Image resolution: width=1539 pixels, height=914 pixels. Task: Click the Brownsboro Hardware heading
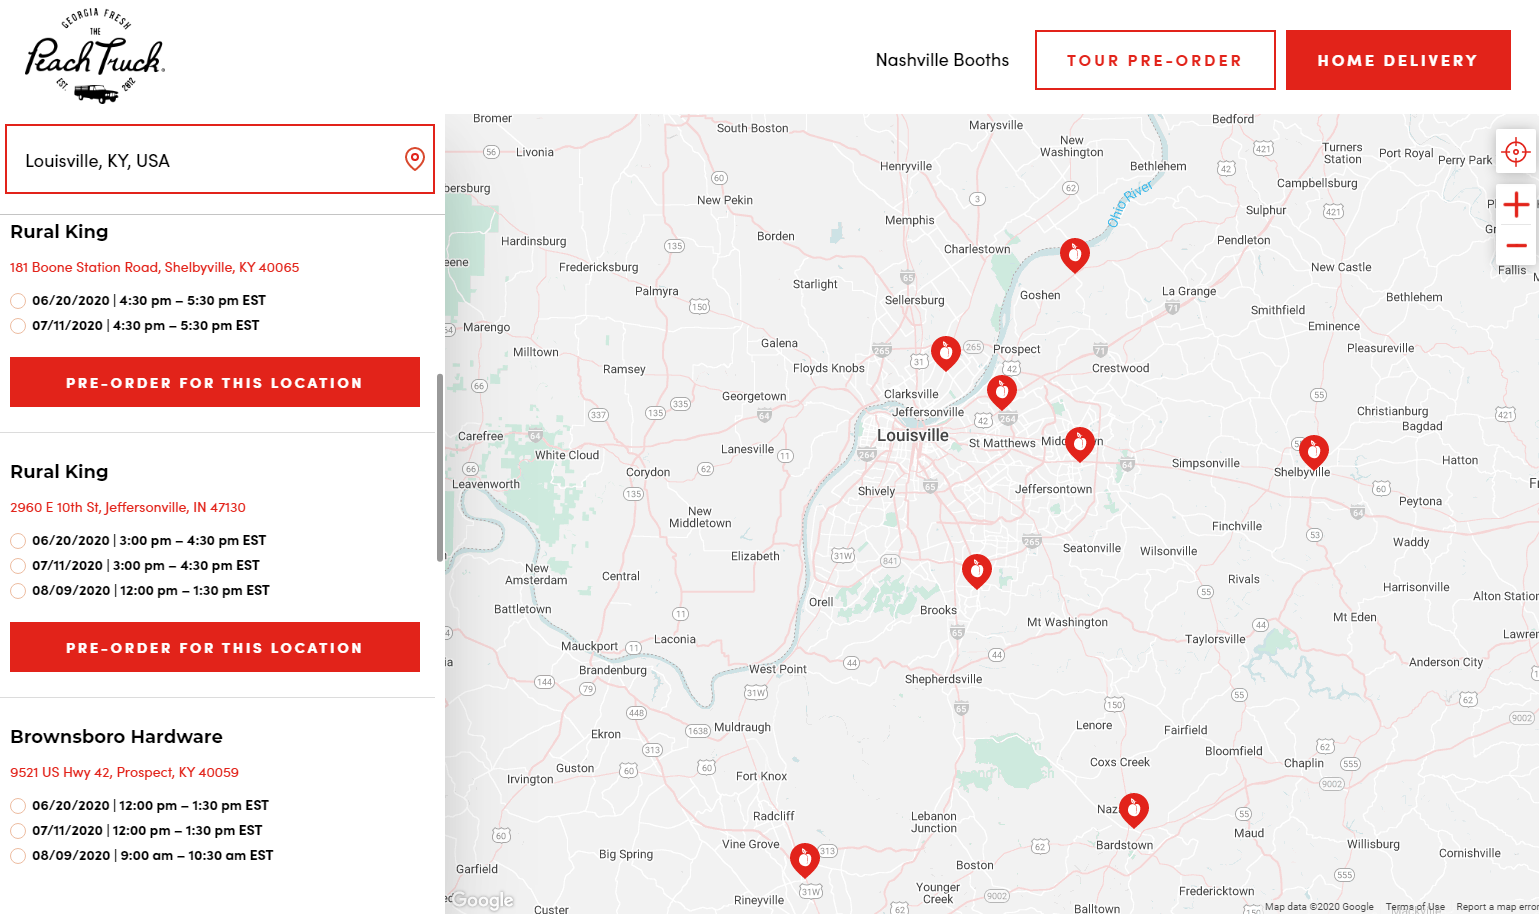[116, 737]
